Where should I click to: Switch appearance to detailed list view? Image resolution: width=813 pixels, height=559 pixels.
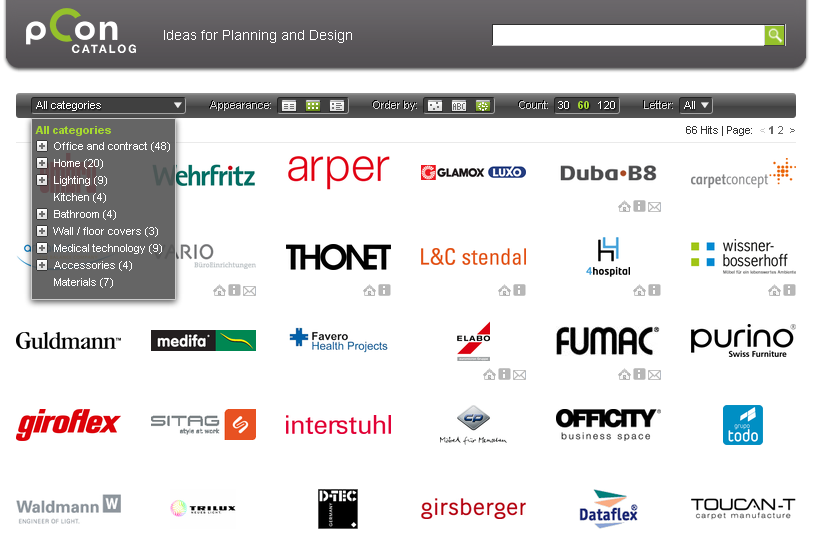pyautogui.click(x=337, y=106)
